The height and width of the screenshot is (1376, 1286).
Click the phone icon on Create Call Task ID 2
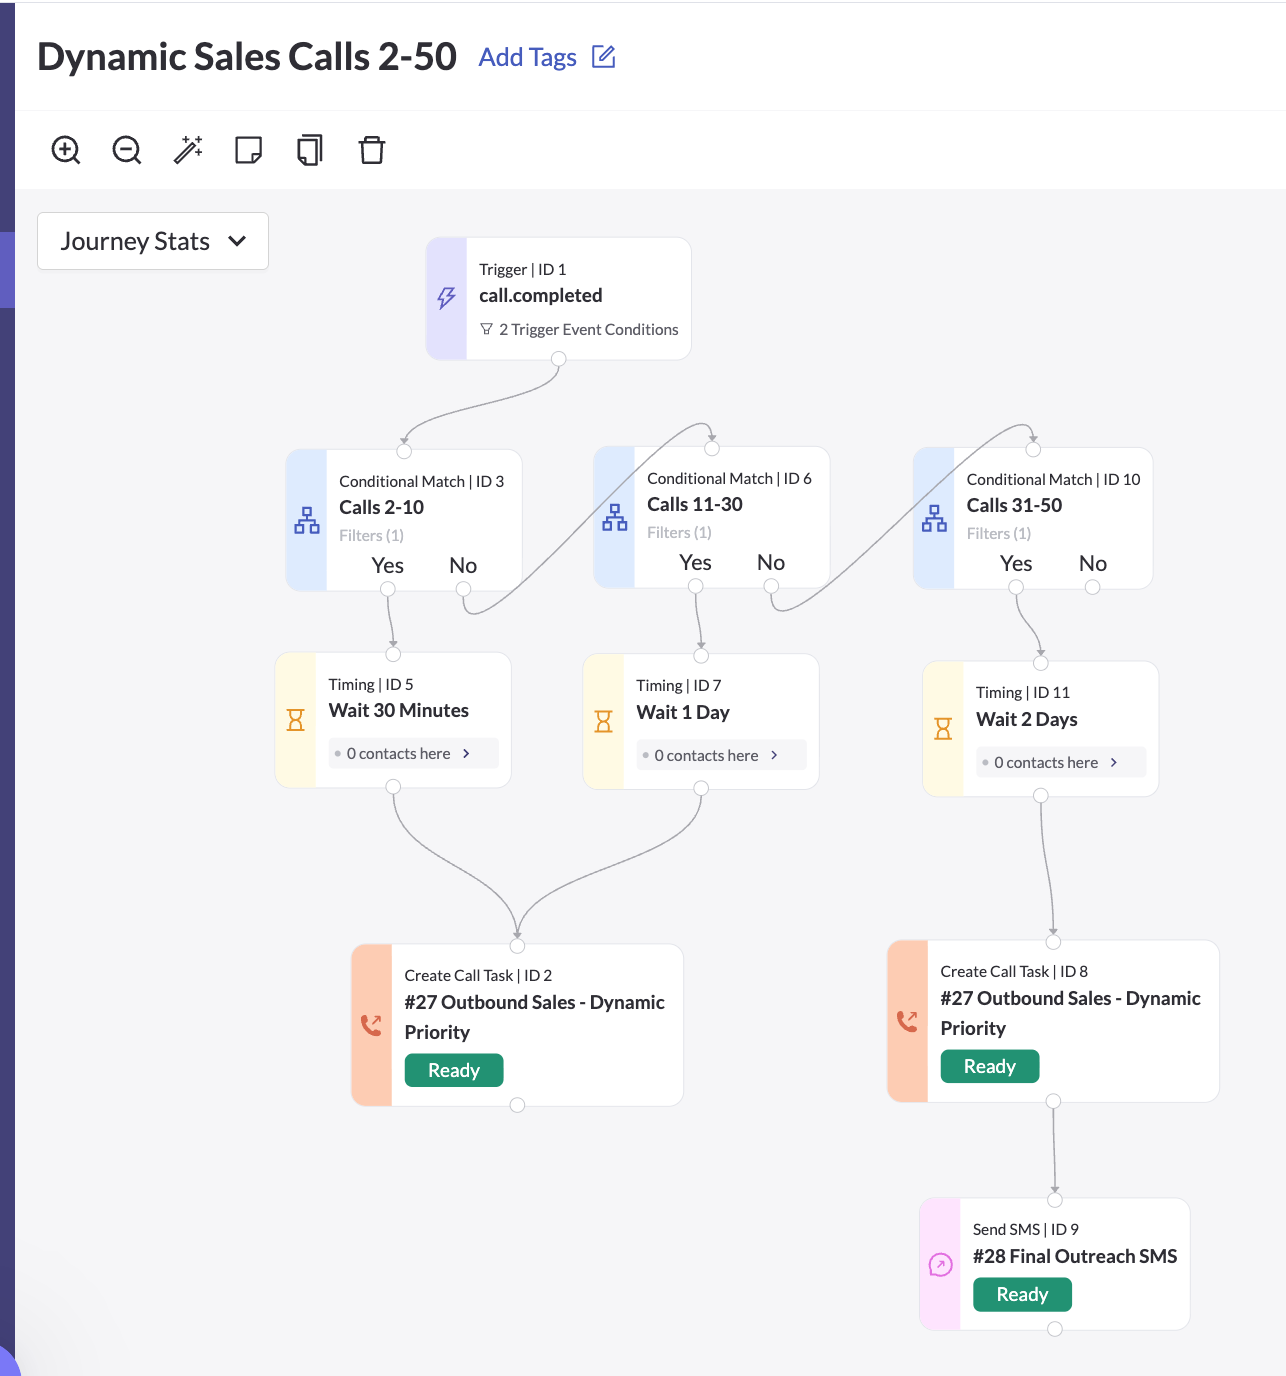(371, 1025)
